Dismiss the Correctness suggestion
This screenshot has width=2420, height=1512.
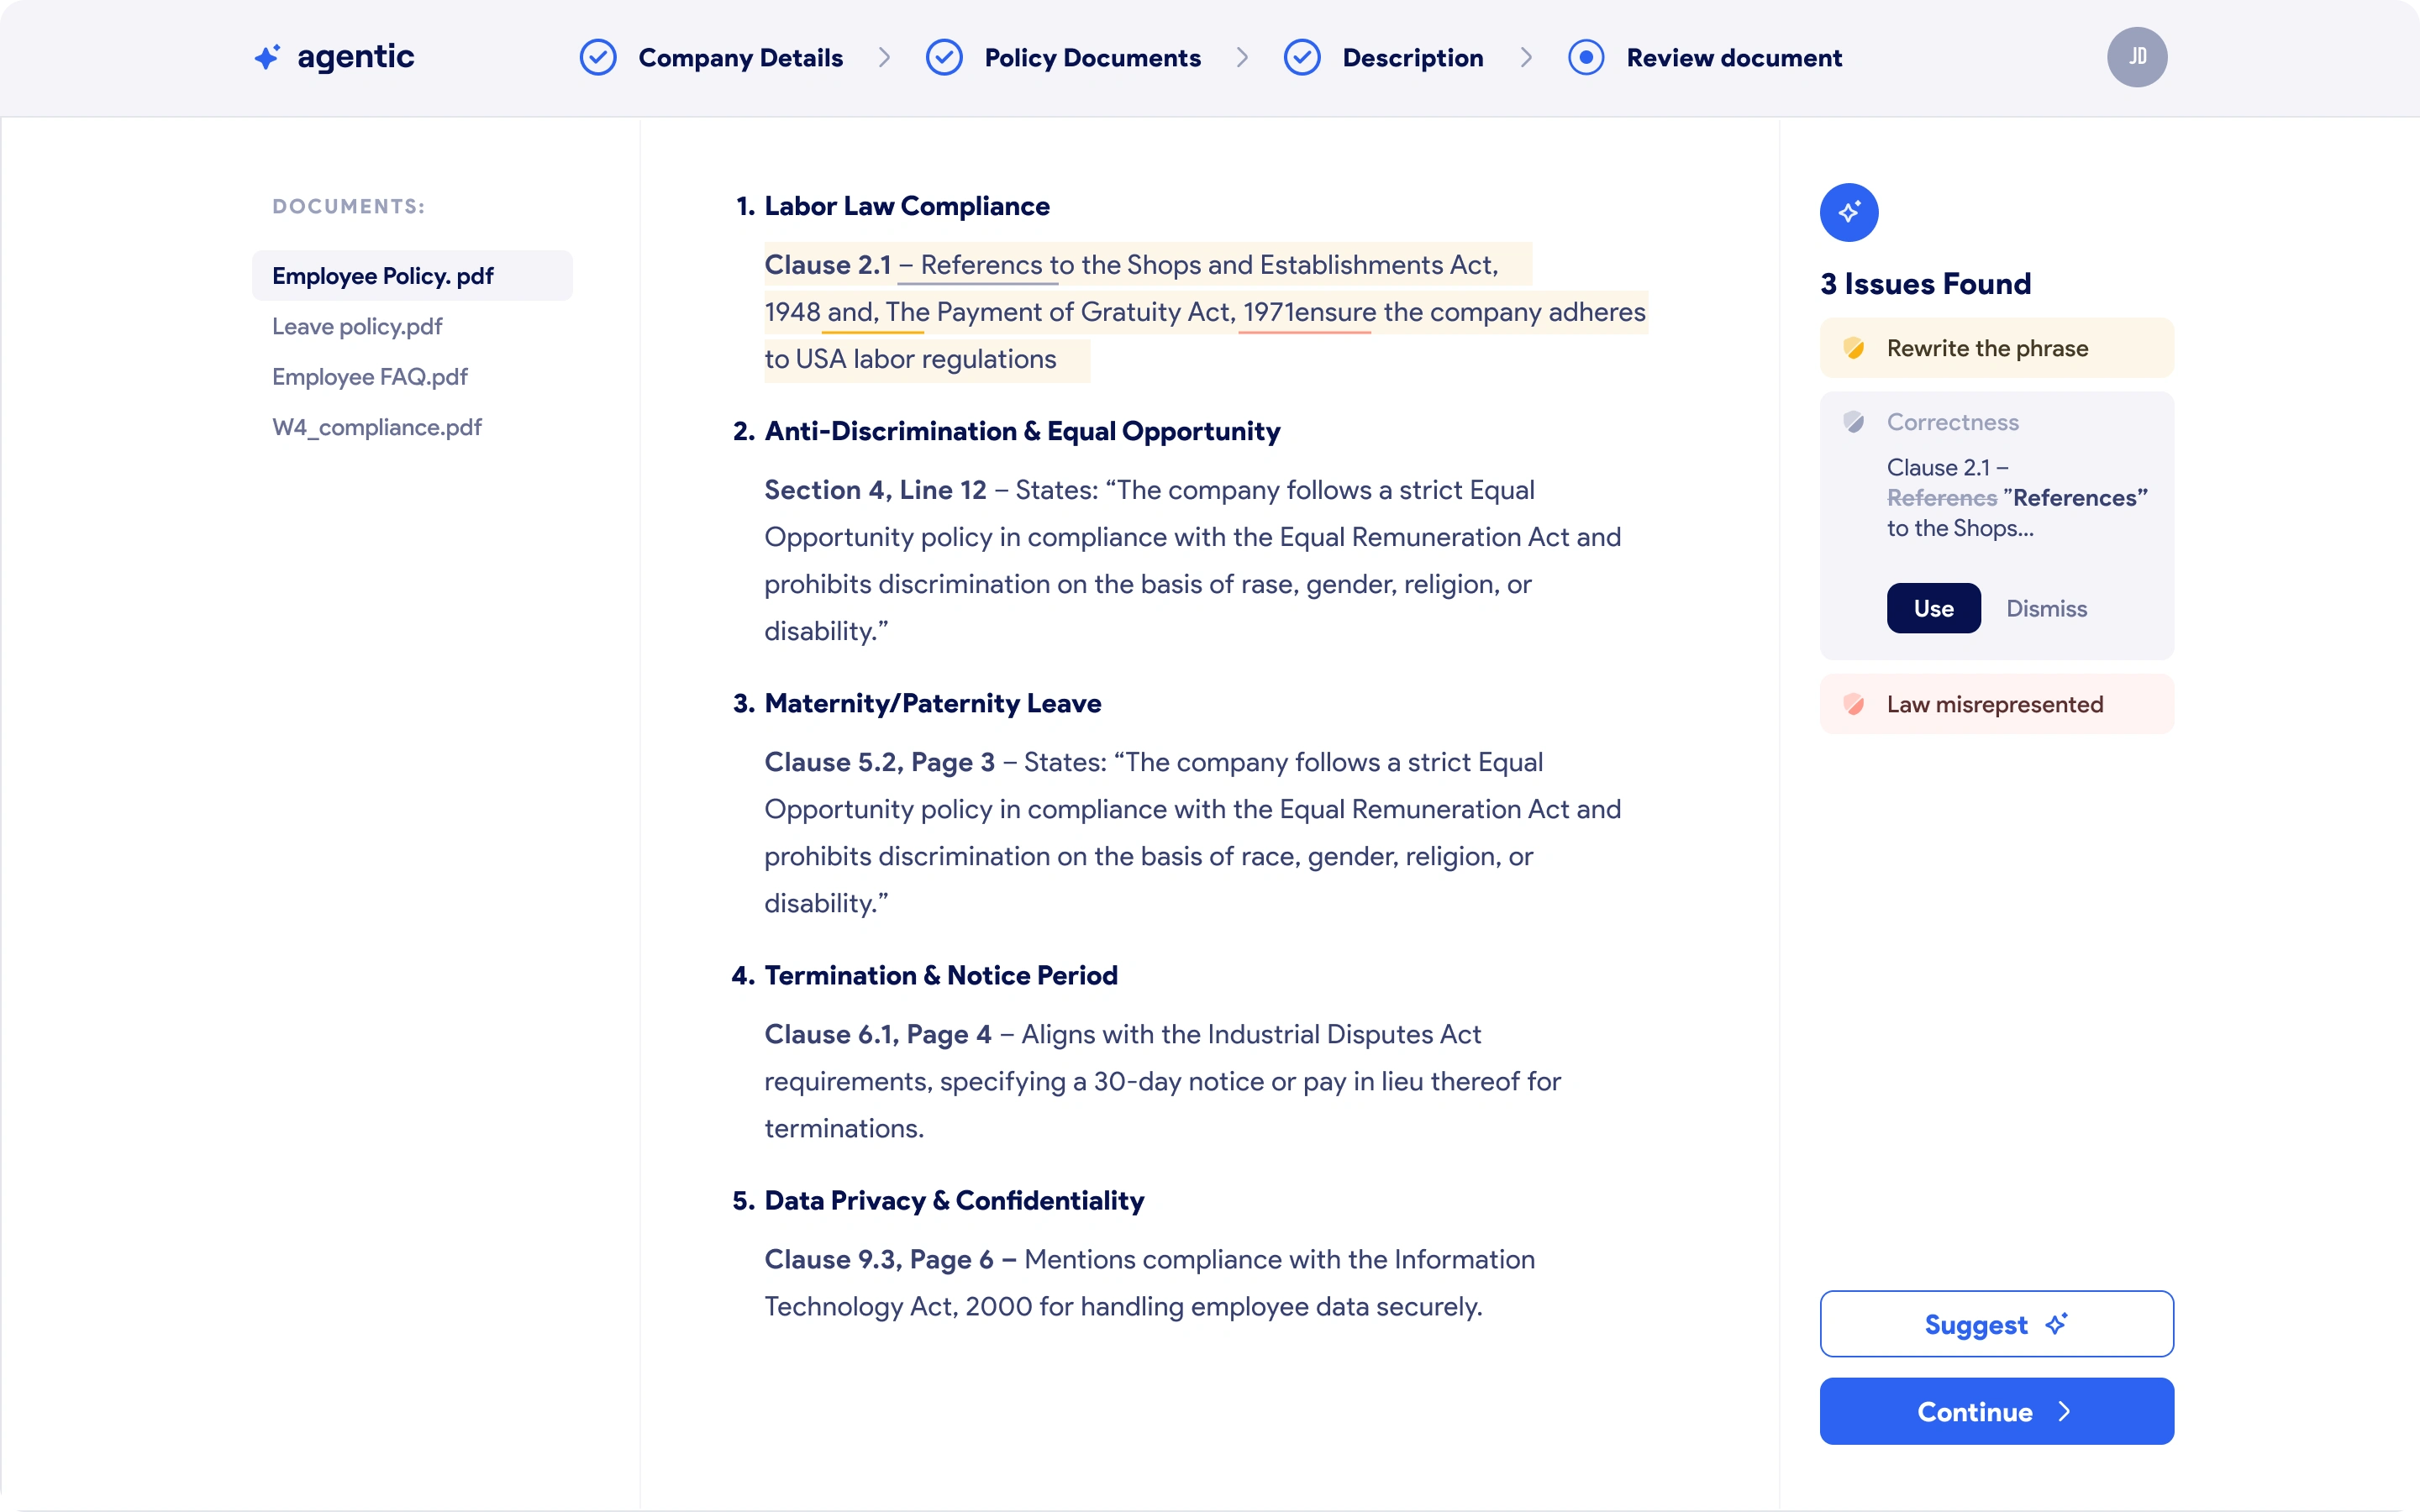(2046, 608)
